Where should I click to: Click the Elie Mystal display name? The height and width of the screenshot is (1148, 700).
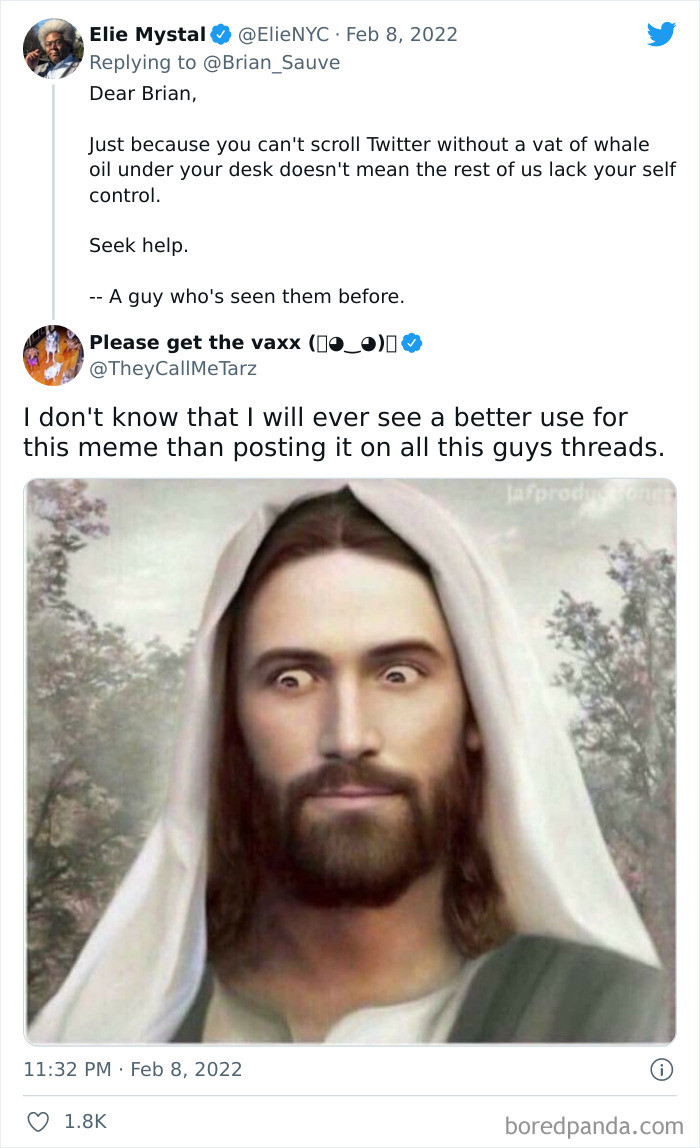tap(147, 34)
